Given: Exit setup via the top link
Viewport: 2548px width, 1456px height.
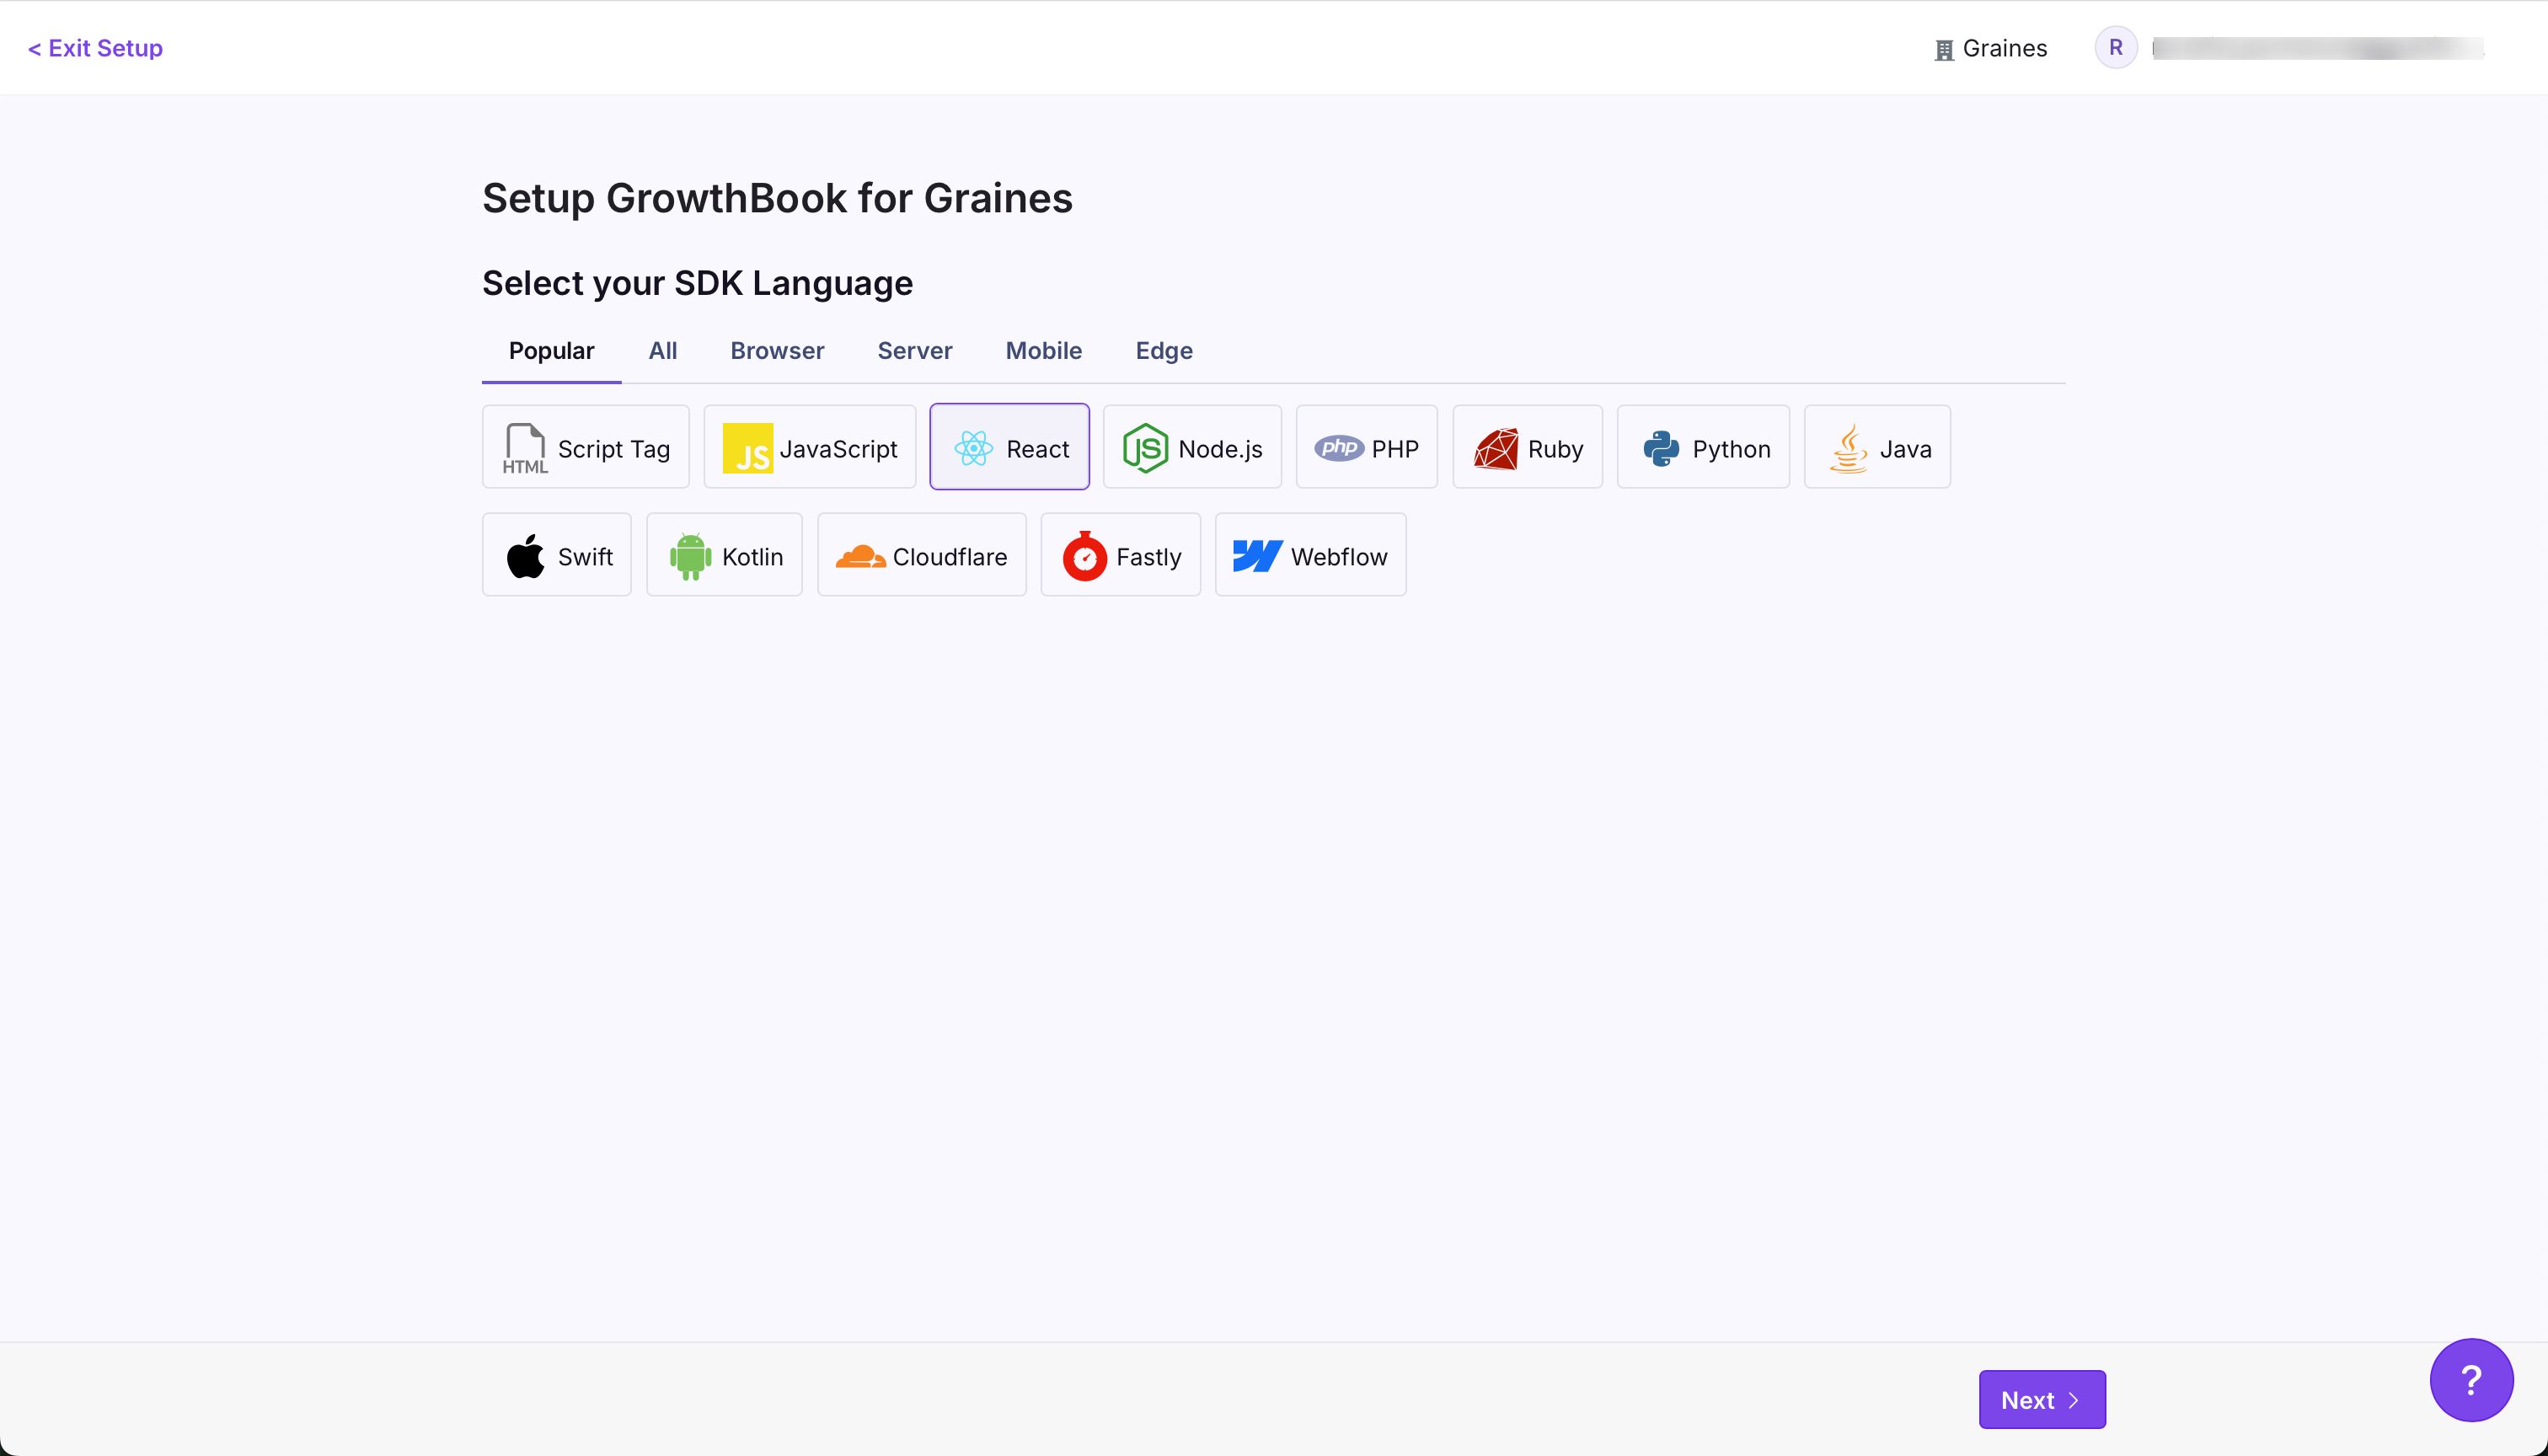Looking at the screenshot, I should [95, 48].
